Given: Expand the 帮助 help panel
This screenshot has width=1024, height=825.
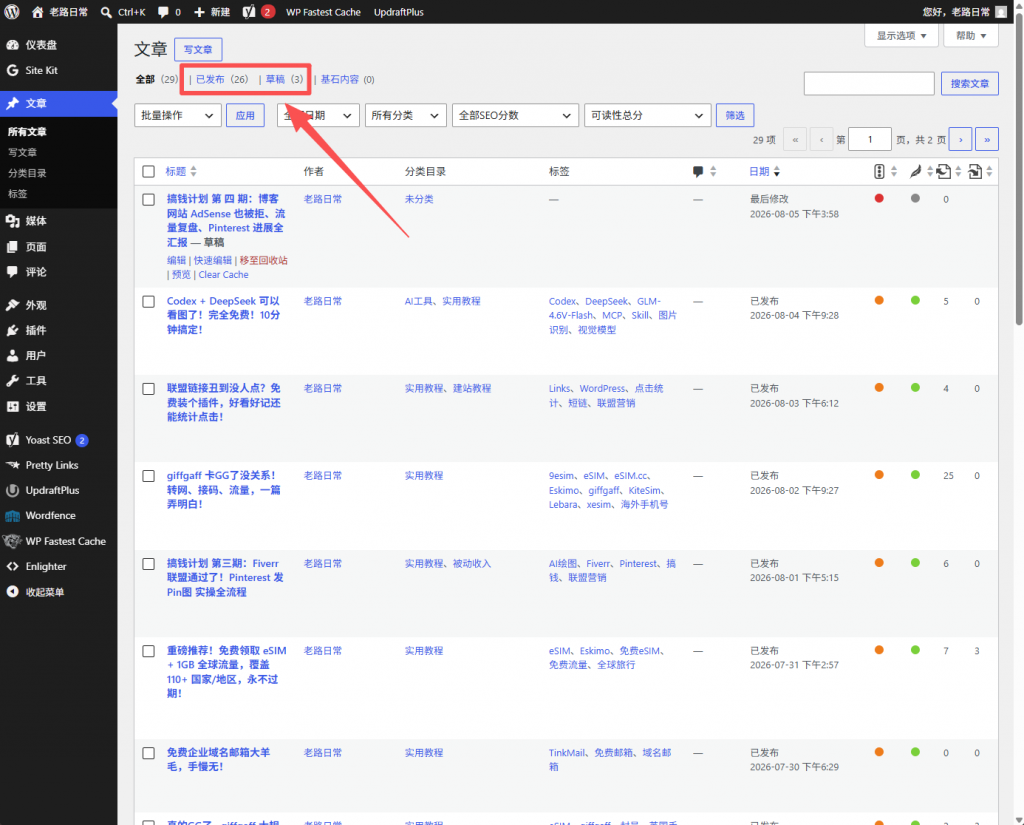Looking at the screenshot, I should pos(971,36).
